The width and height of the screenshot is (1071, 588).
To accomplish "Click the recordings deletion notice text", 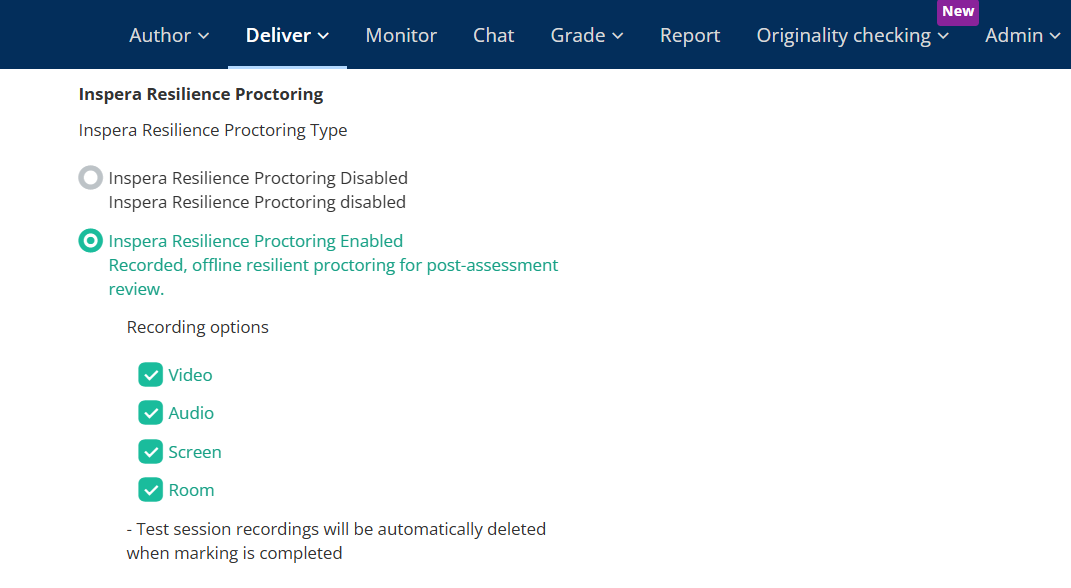I will coord(335,540).
